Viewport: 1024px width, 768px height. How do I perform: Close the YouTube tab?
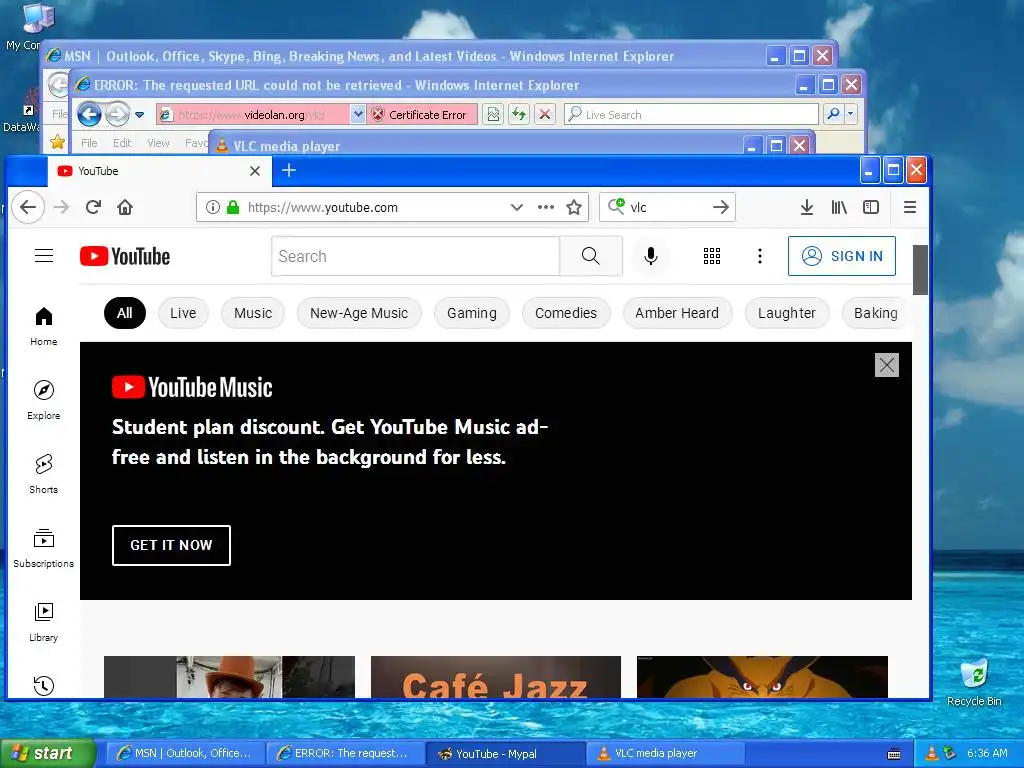[x=255, y=171]
